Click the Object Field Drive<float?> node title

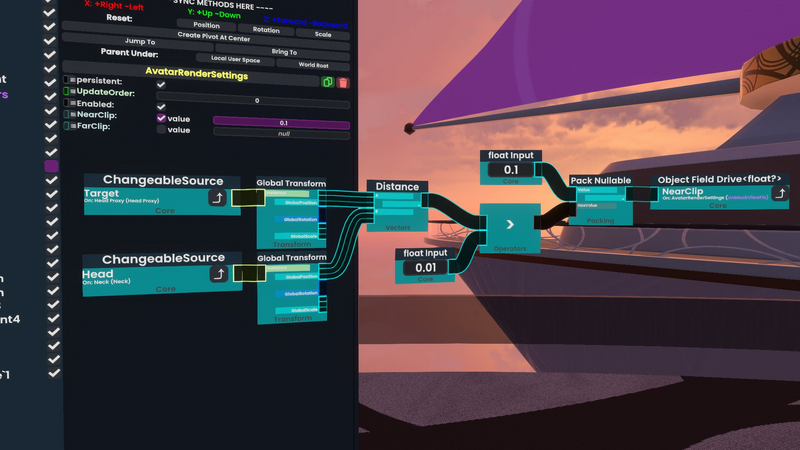click(719, 180)
